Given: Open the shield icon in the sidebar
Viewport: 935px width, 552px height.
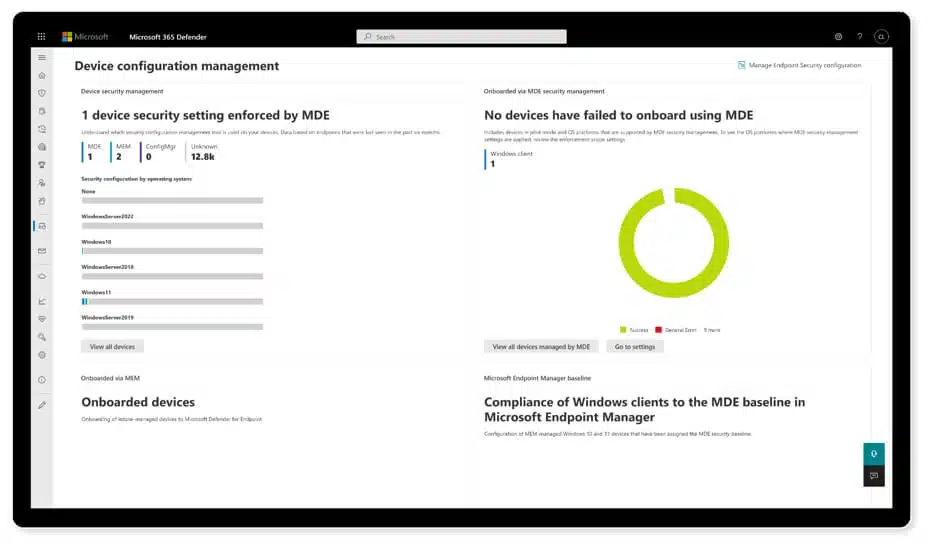Looking at the screenshot, I should (x=42, y=93).
